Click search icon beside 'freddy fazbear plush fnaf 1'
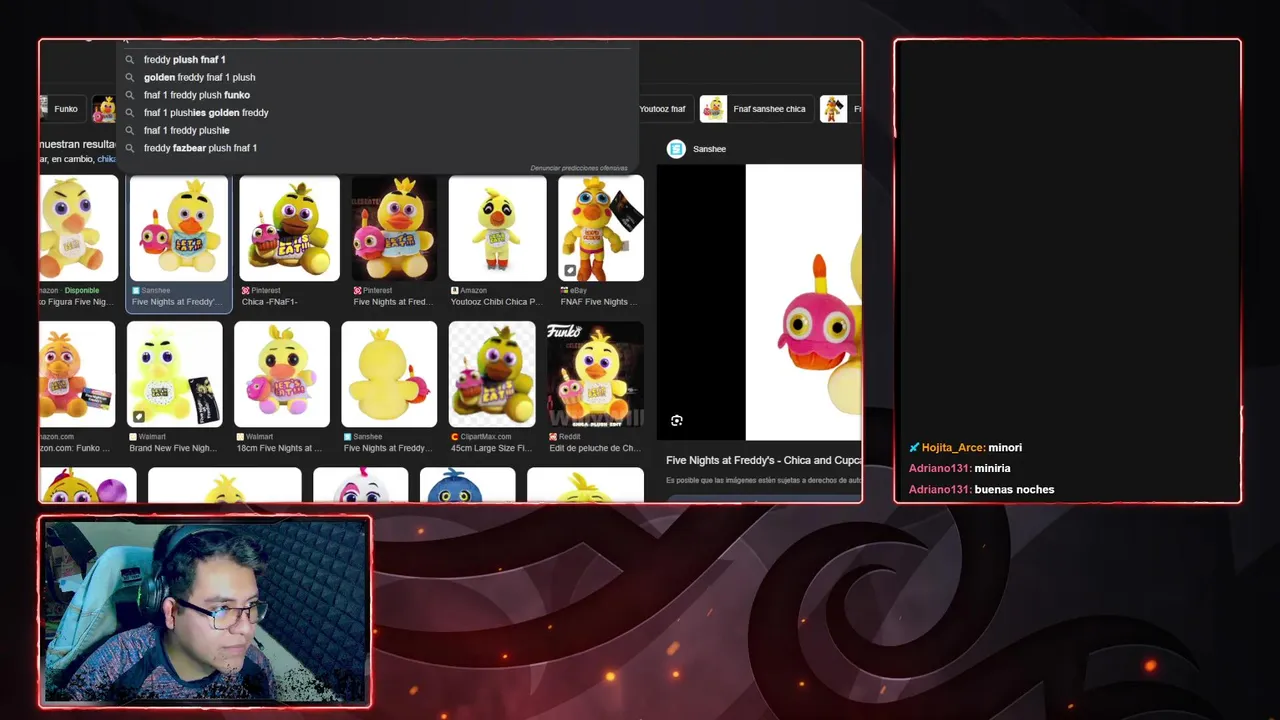Screen dimensions: 1280x720 [129, 148]
